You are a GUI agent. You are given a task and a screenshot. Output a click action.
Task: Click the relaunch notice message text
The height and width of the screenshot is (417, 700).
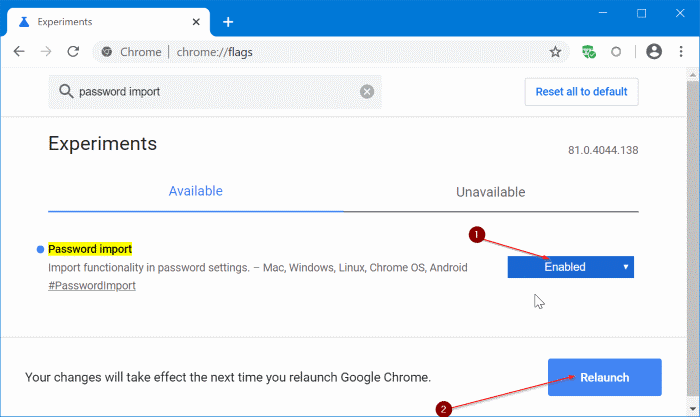[x=228, y=377]
